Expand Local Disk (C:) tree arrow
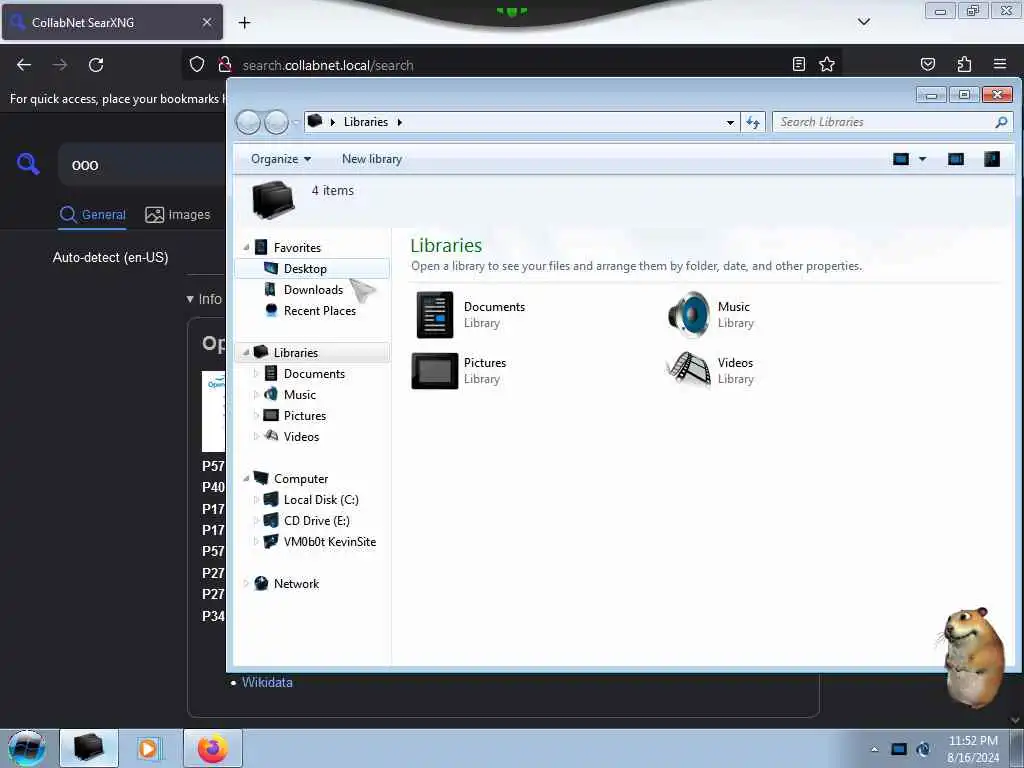This screenshot has height=768, width=1024. coord(256,500)
